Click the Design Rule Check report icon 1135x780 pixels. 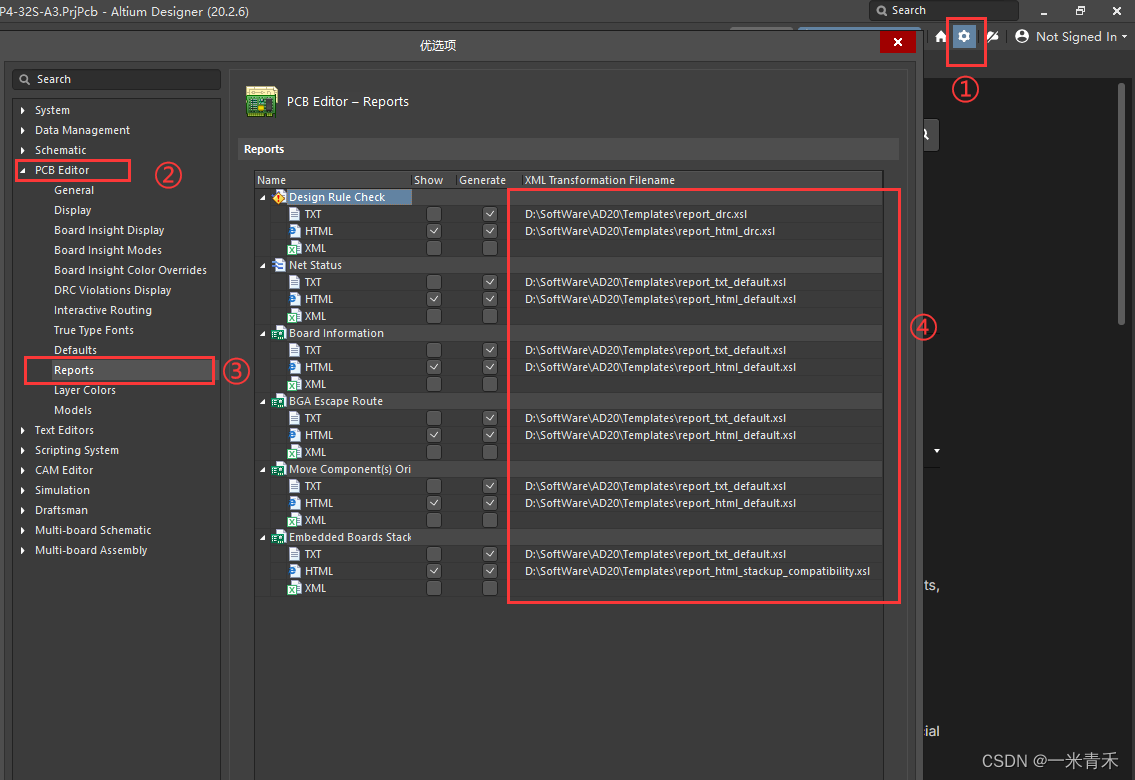point(280,197)
